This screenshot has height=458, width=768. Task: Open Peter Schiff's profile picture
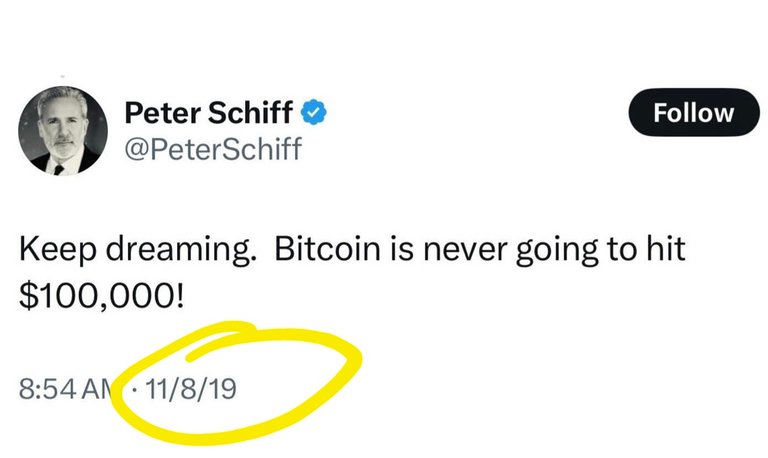pyautogui.click(x=63, y=131)
